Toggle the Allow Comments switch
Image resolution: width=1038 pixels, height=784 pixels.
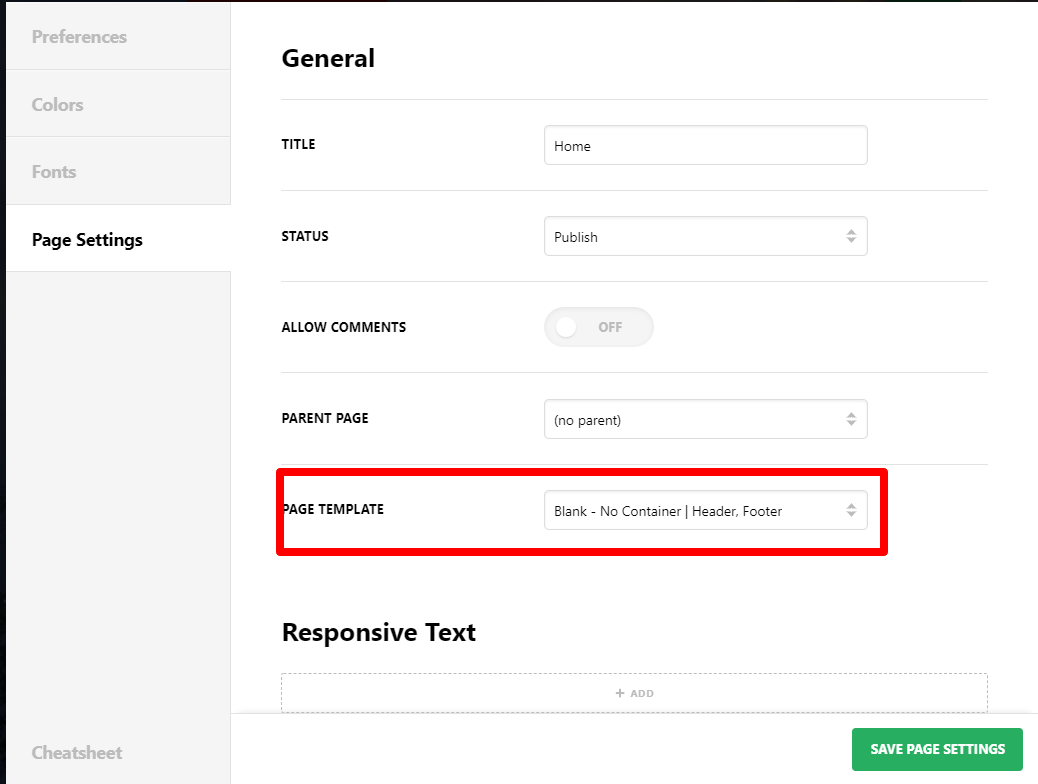coord(599,327)
